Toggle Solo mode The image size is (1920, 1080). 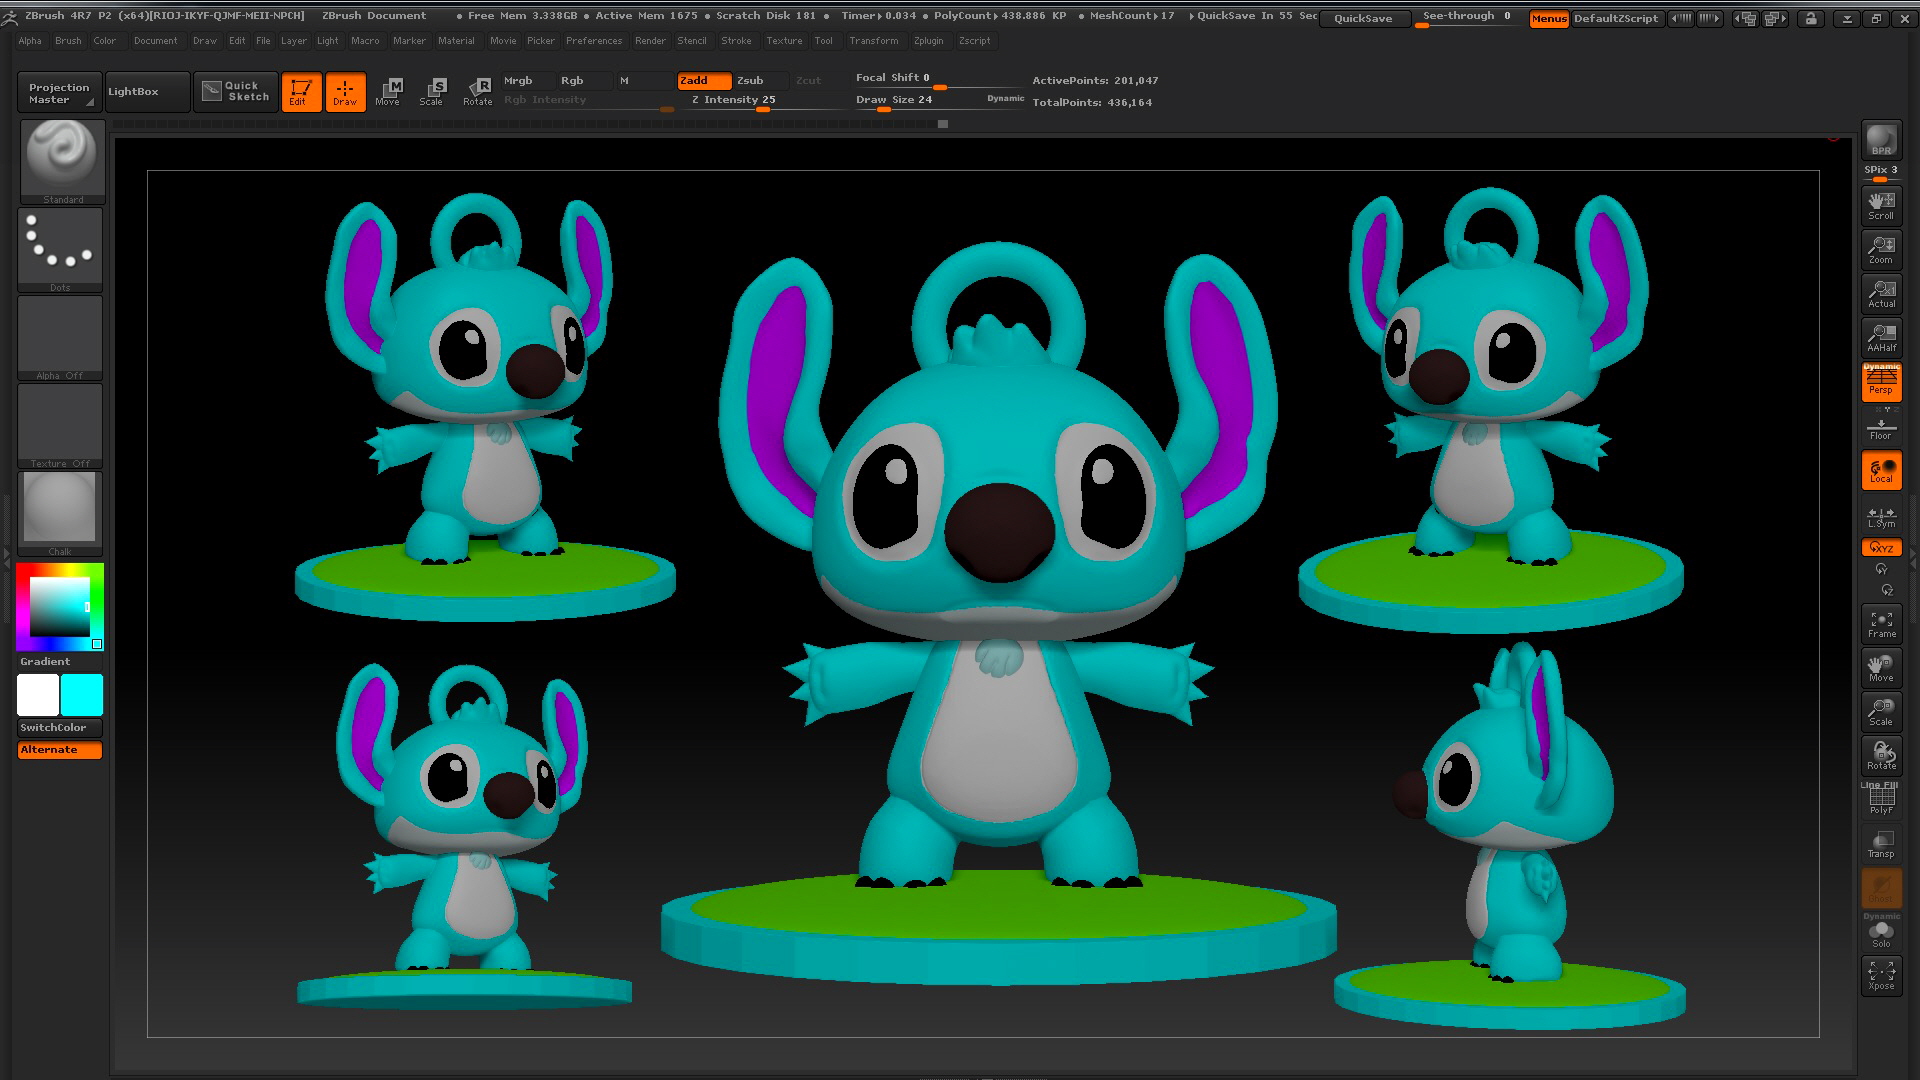[1881, 934]
